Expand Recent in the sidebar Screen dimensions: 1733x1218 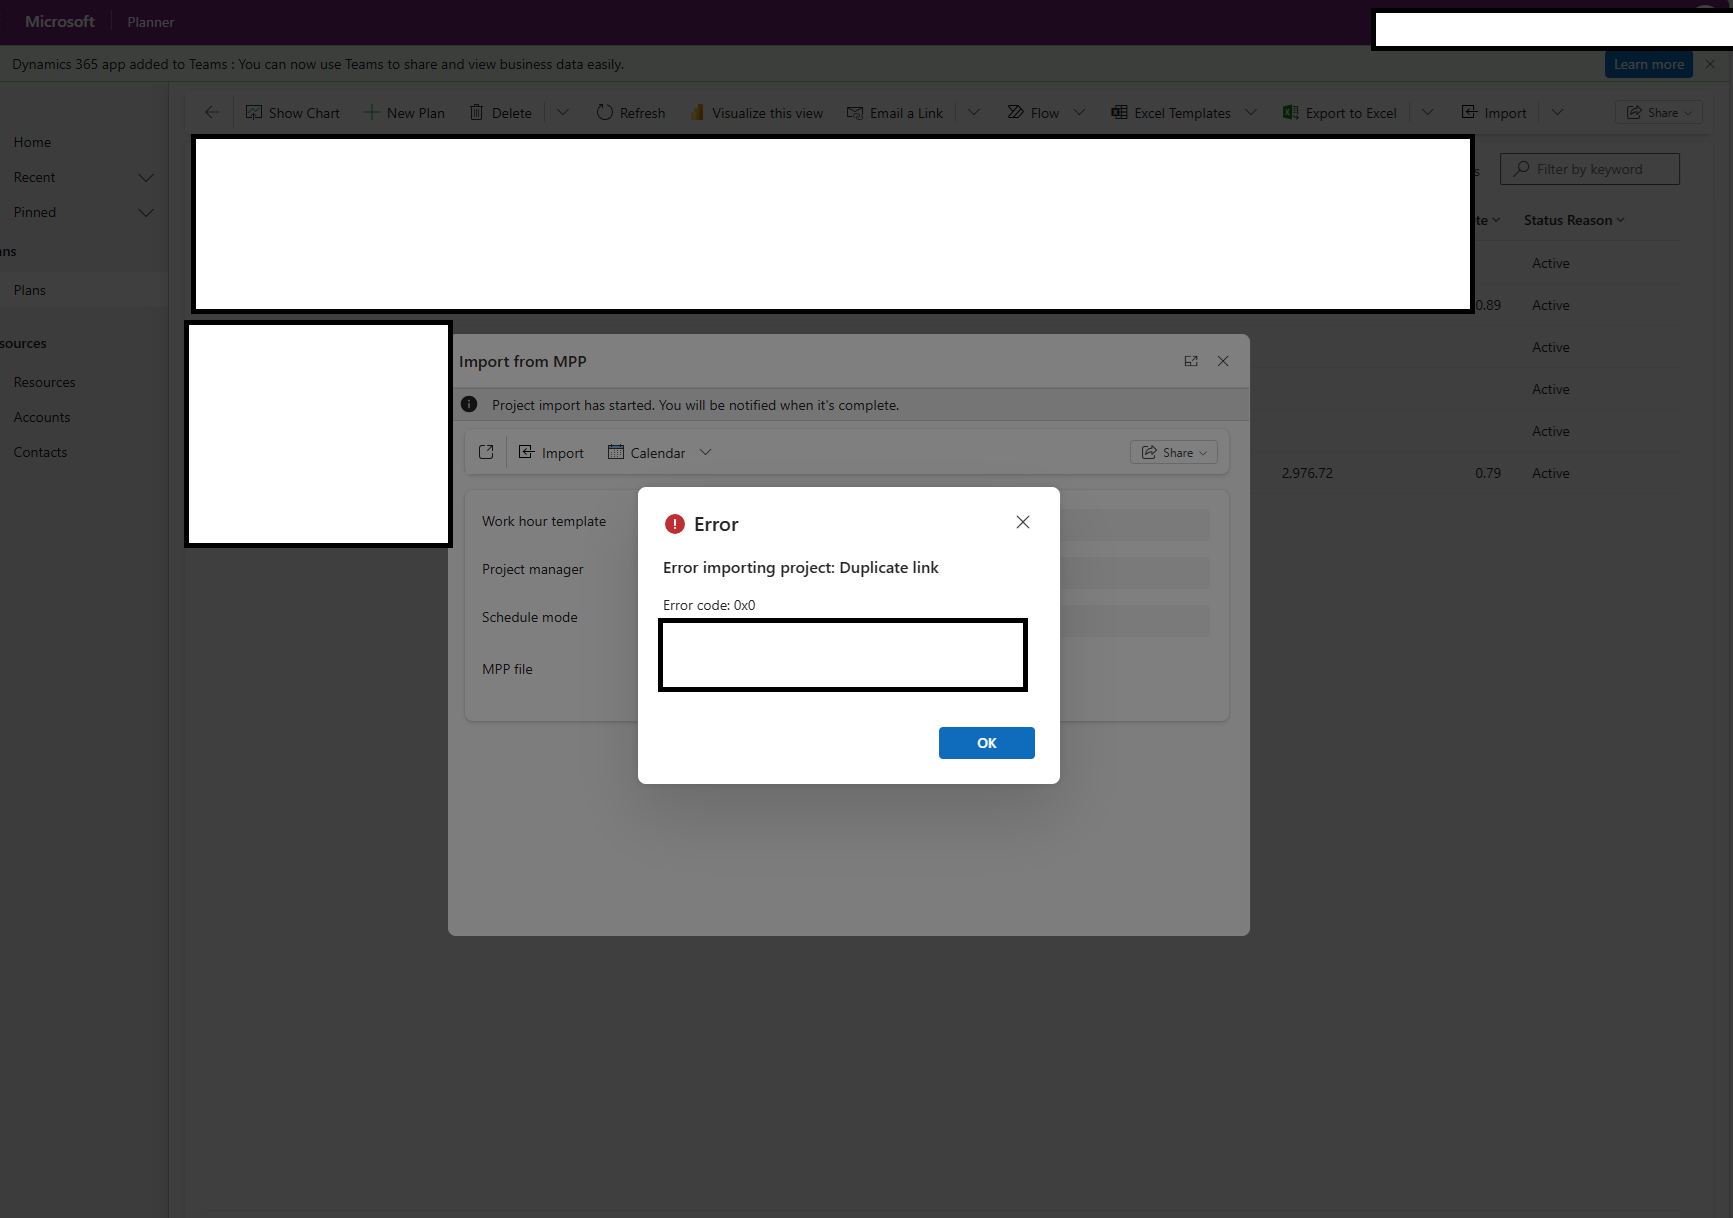point(146,178)
